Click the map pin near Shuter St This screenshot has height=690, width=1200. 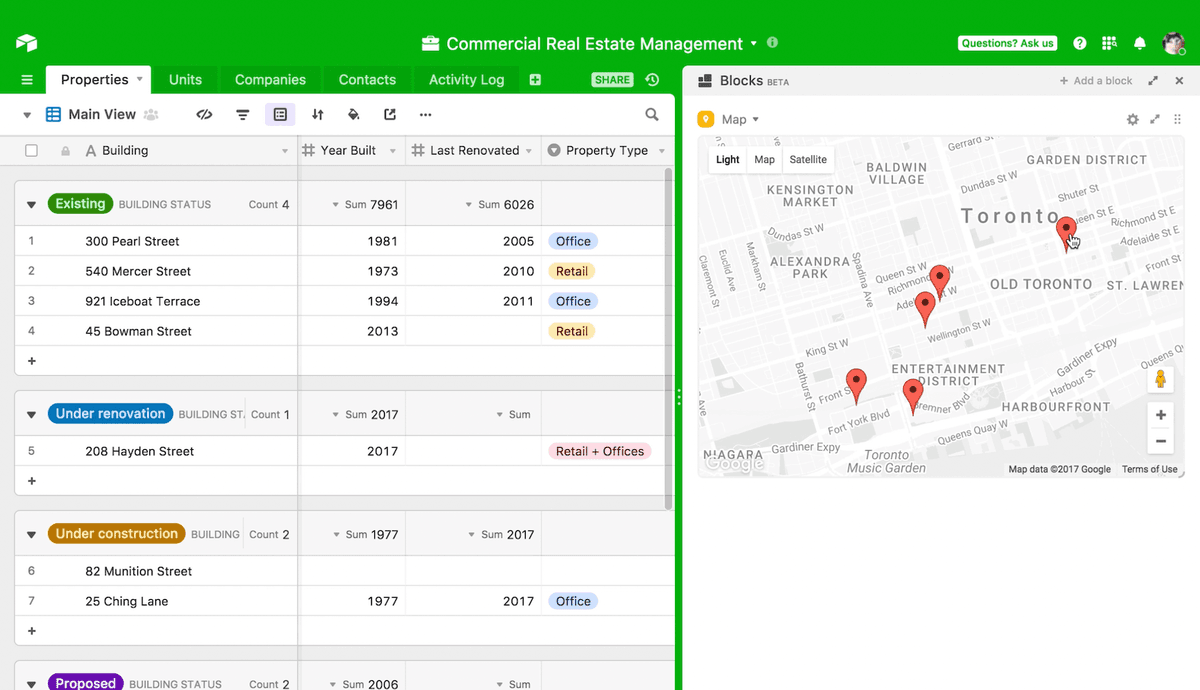[1066, 233]
